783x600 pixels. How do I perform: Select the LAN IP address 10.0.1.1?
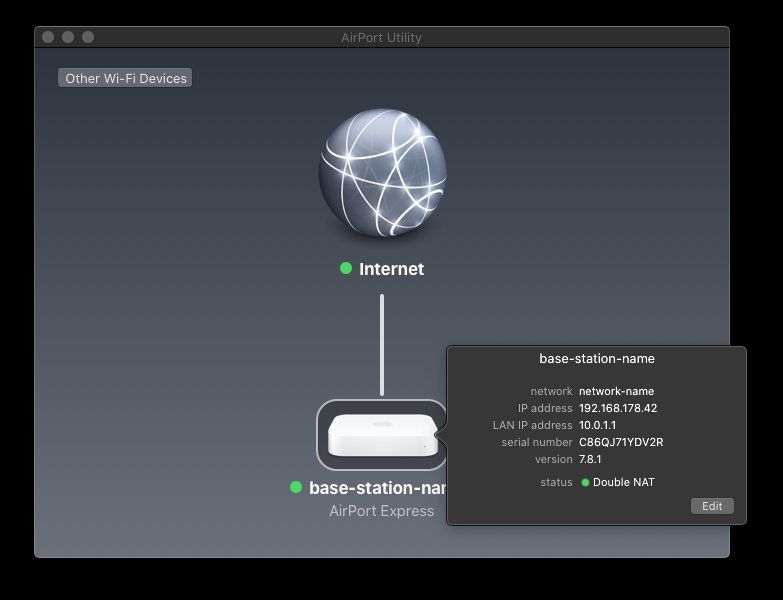(597, 425)
